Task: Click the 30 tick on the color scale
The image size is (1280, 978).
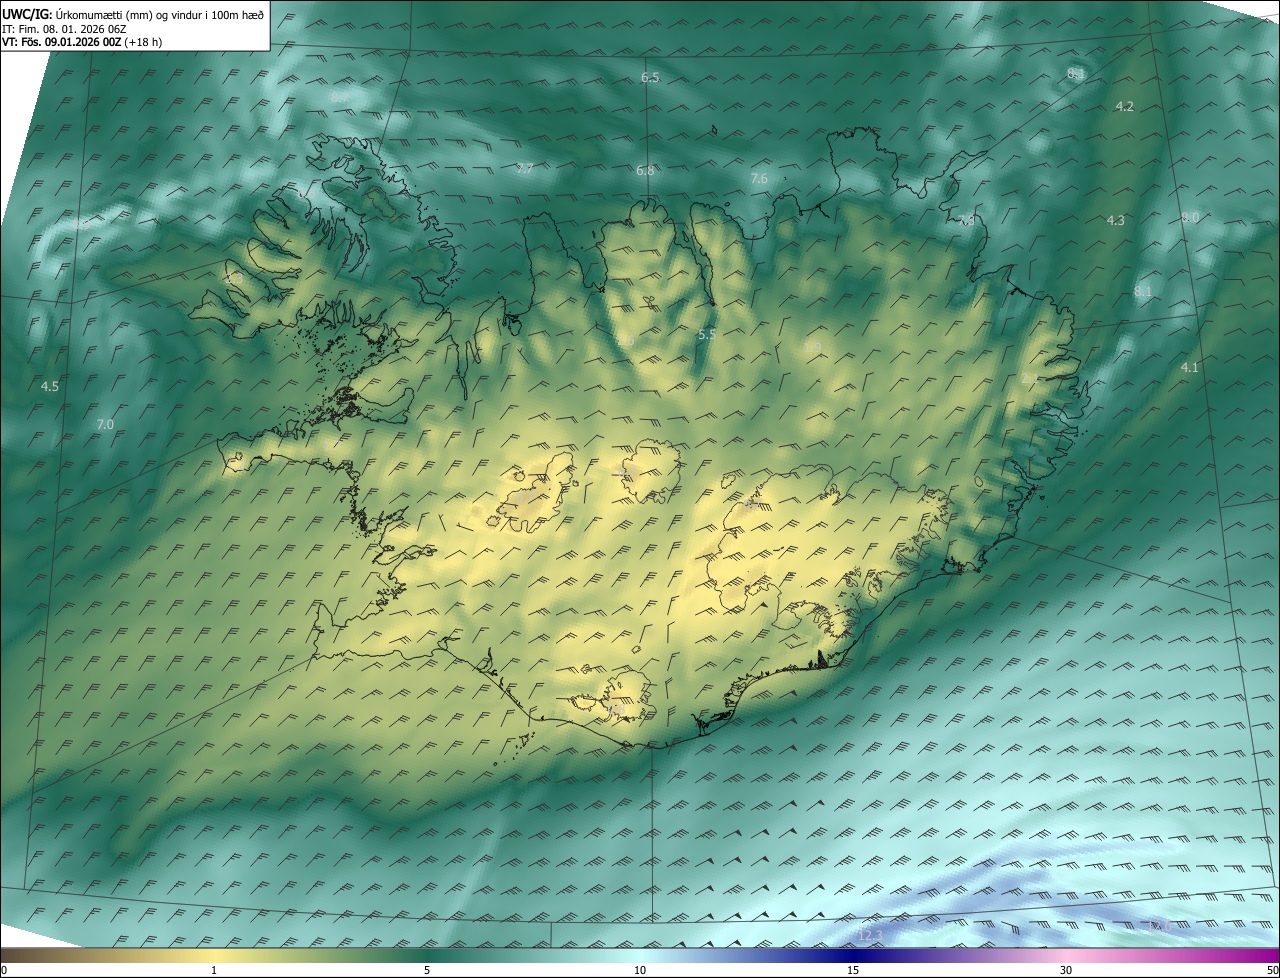Action: 1066,970
